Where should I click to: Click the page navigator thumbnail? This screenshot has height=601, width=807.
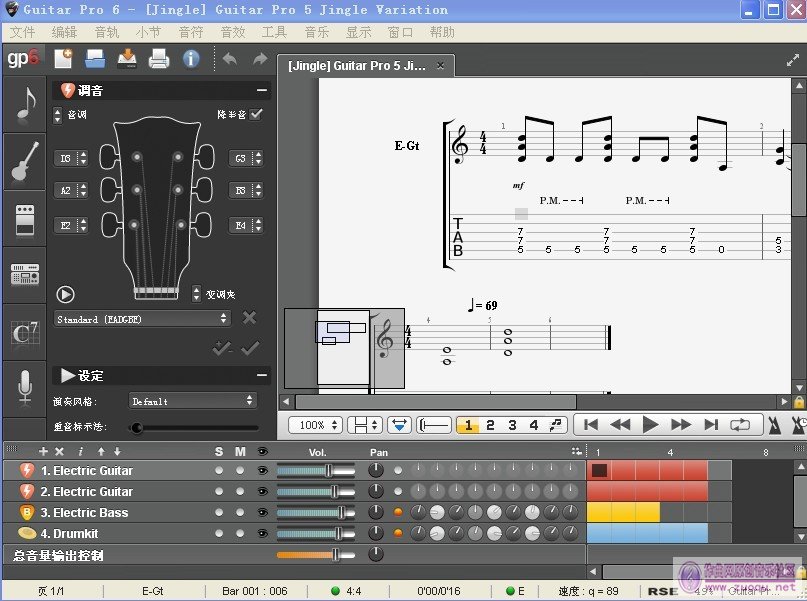(344, 348)
